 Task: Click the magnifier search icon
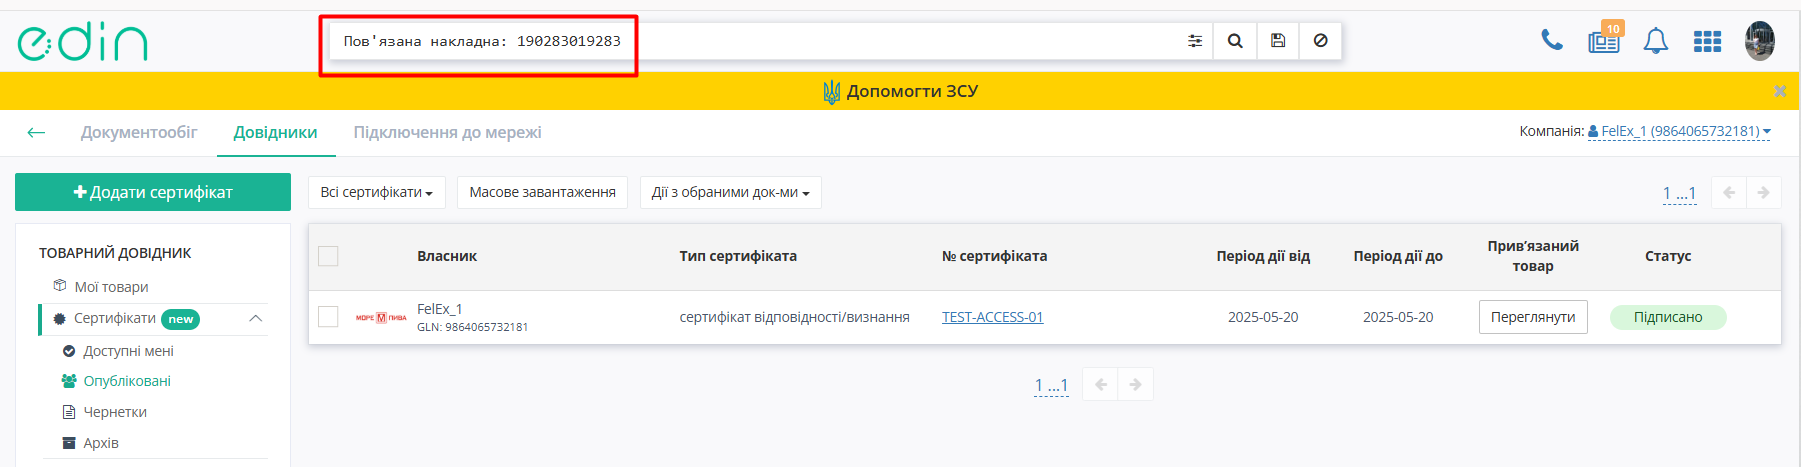1235,41
